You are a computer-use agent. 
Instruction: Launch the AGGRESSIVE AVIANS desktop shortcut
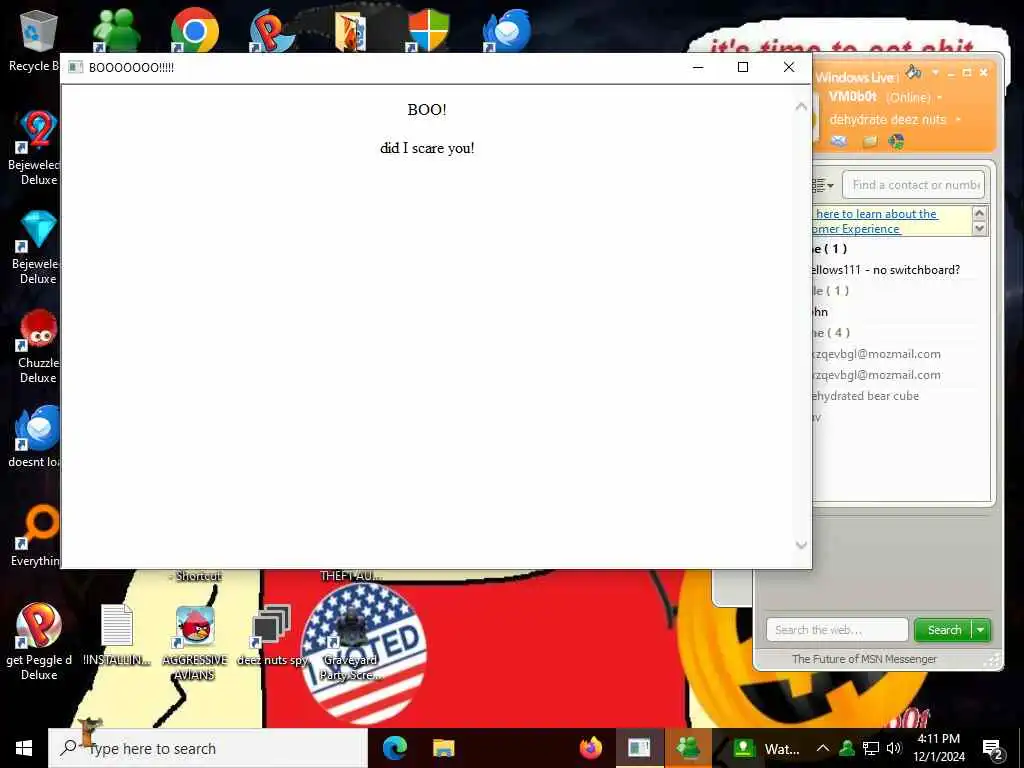coord(195,643)
